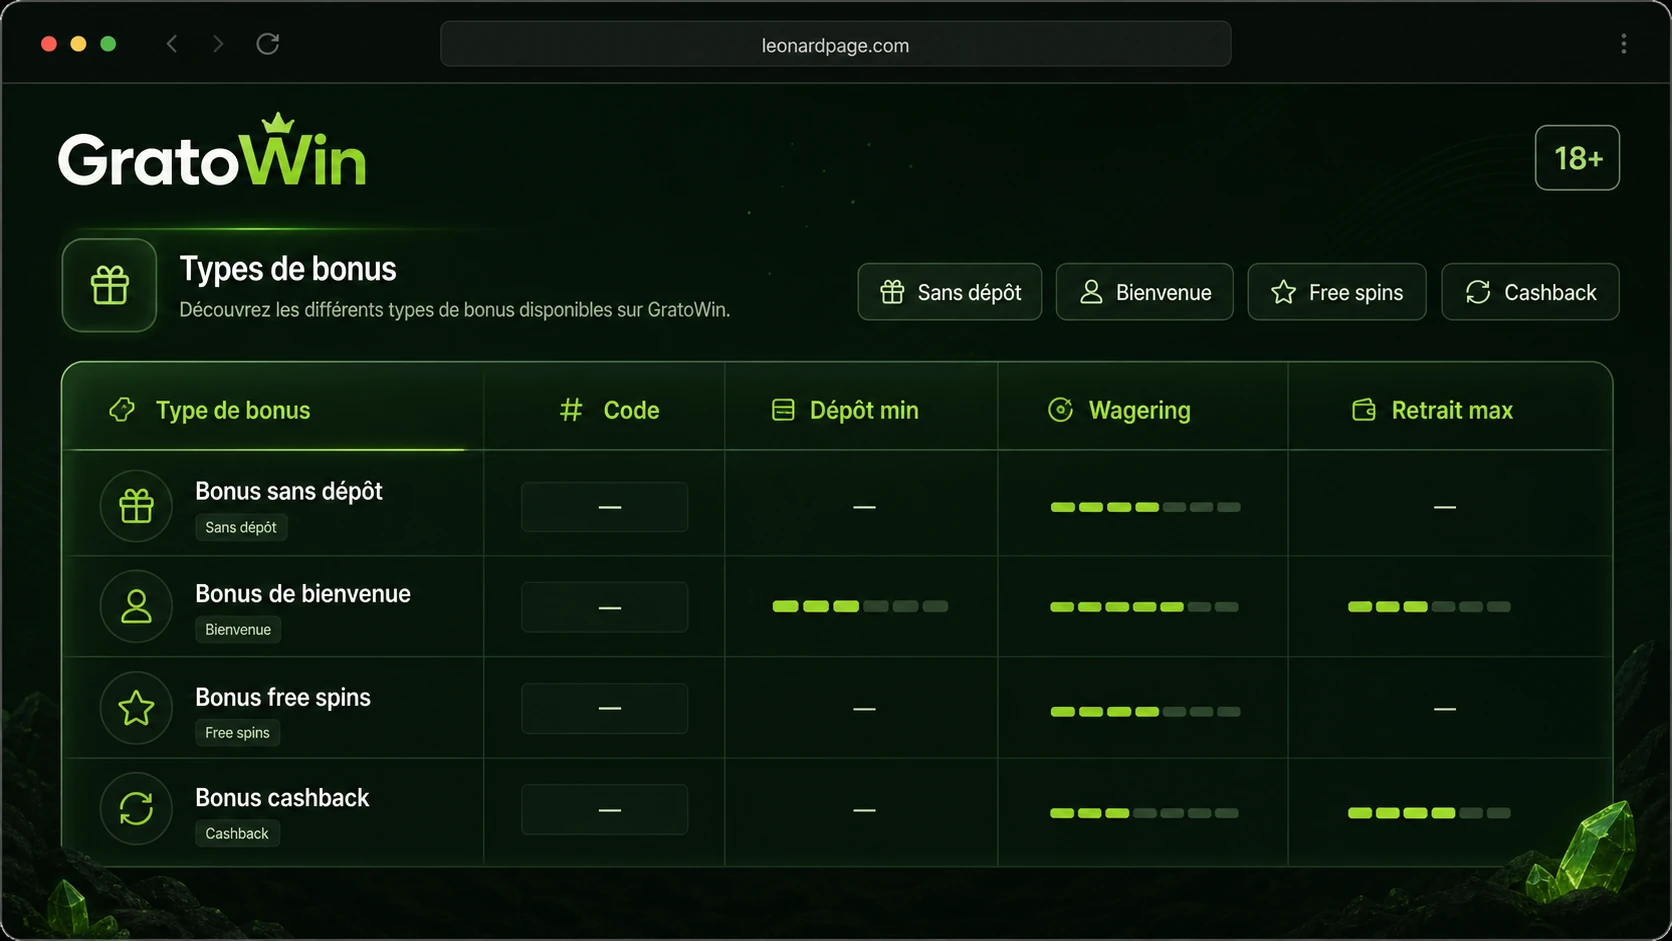Reload the page with the refresh button
The image size is (1672, 941).
267,44
